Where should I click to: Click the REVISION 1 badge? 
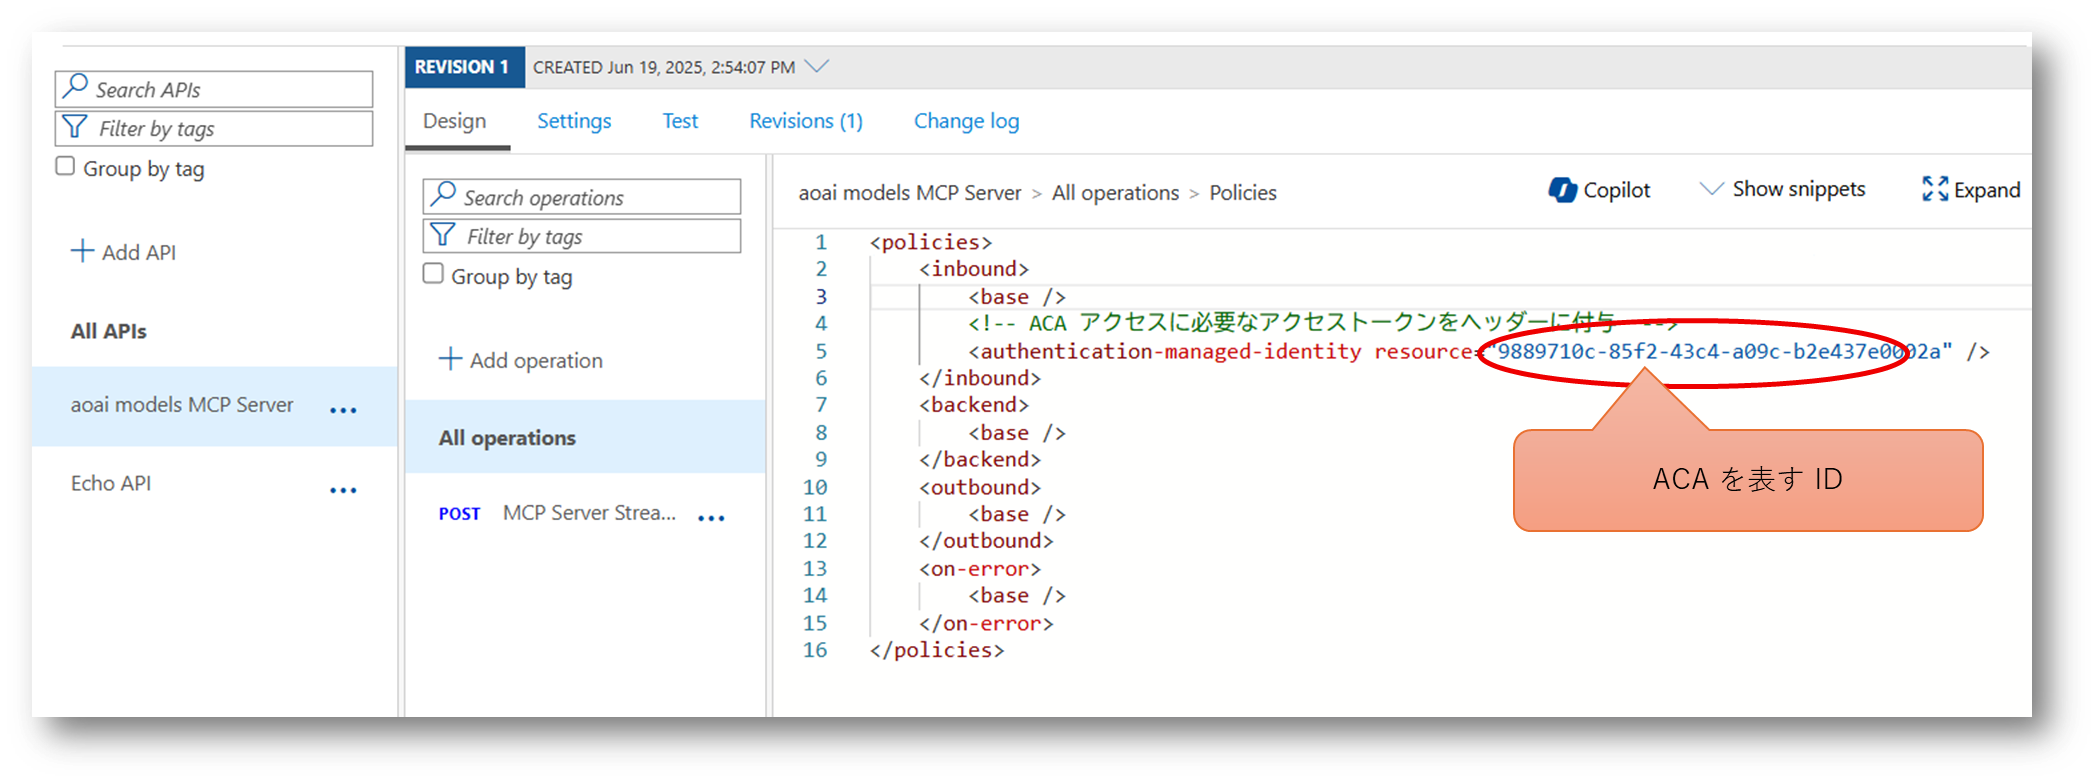(x=464, y=67)
